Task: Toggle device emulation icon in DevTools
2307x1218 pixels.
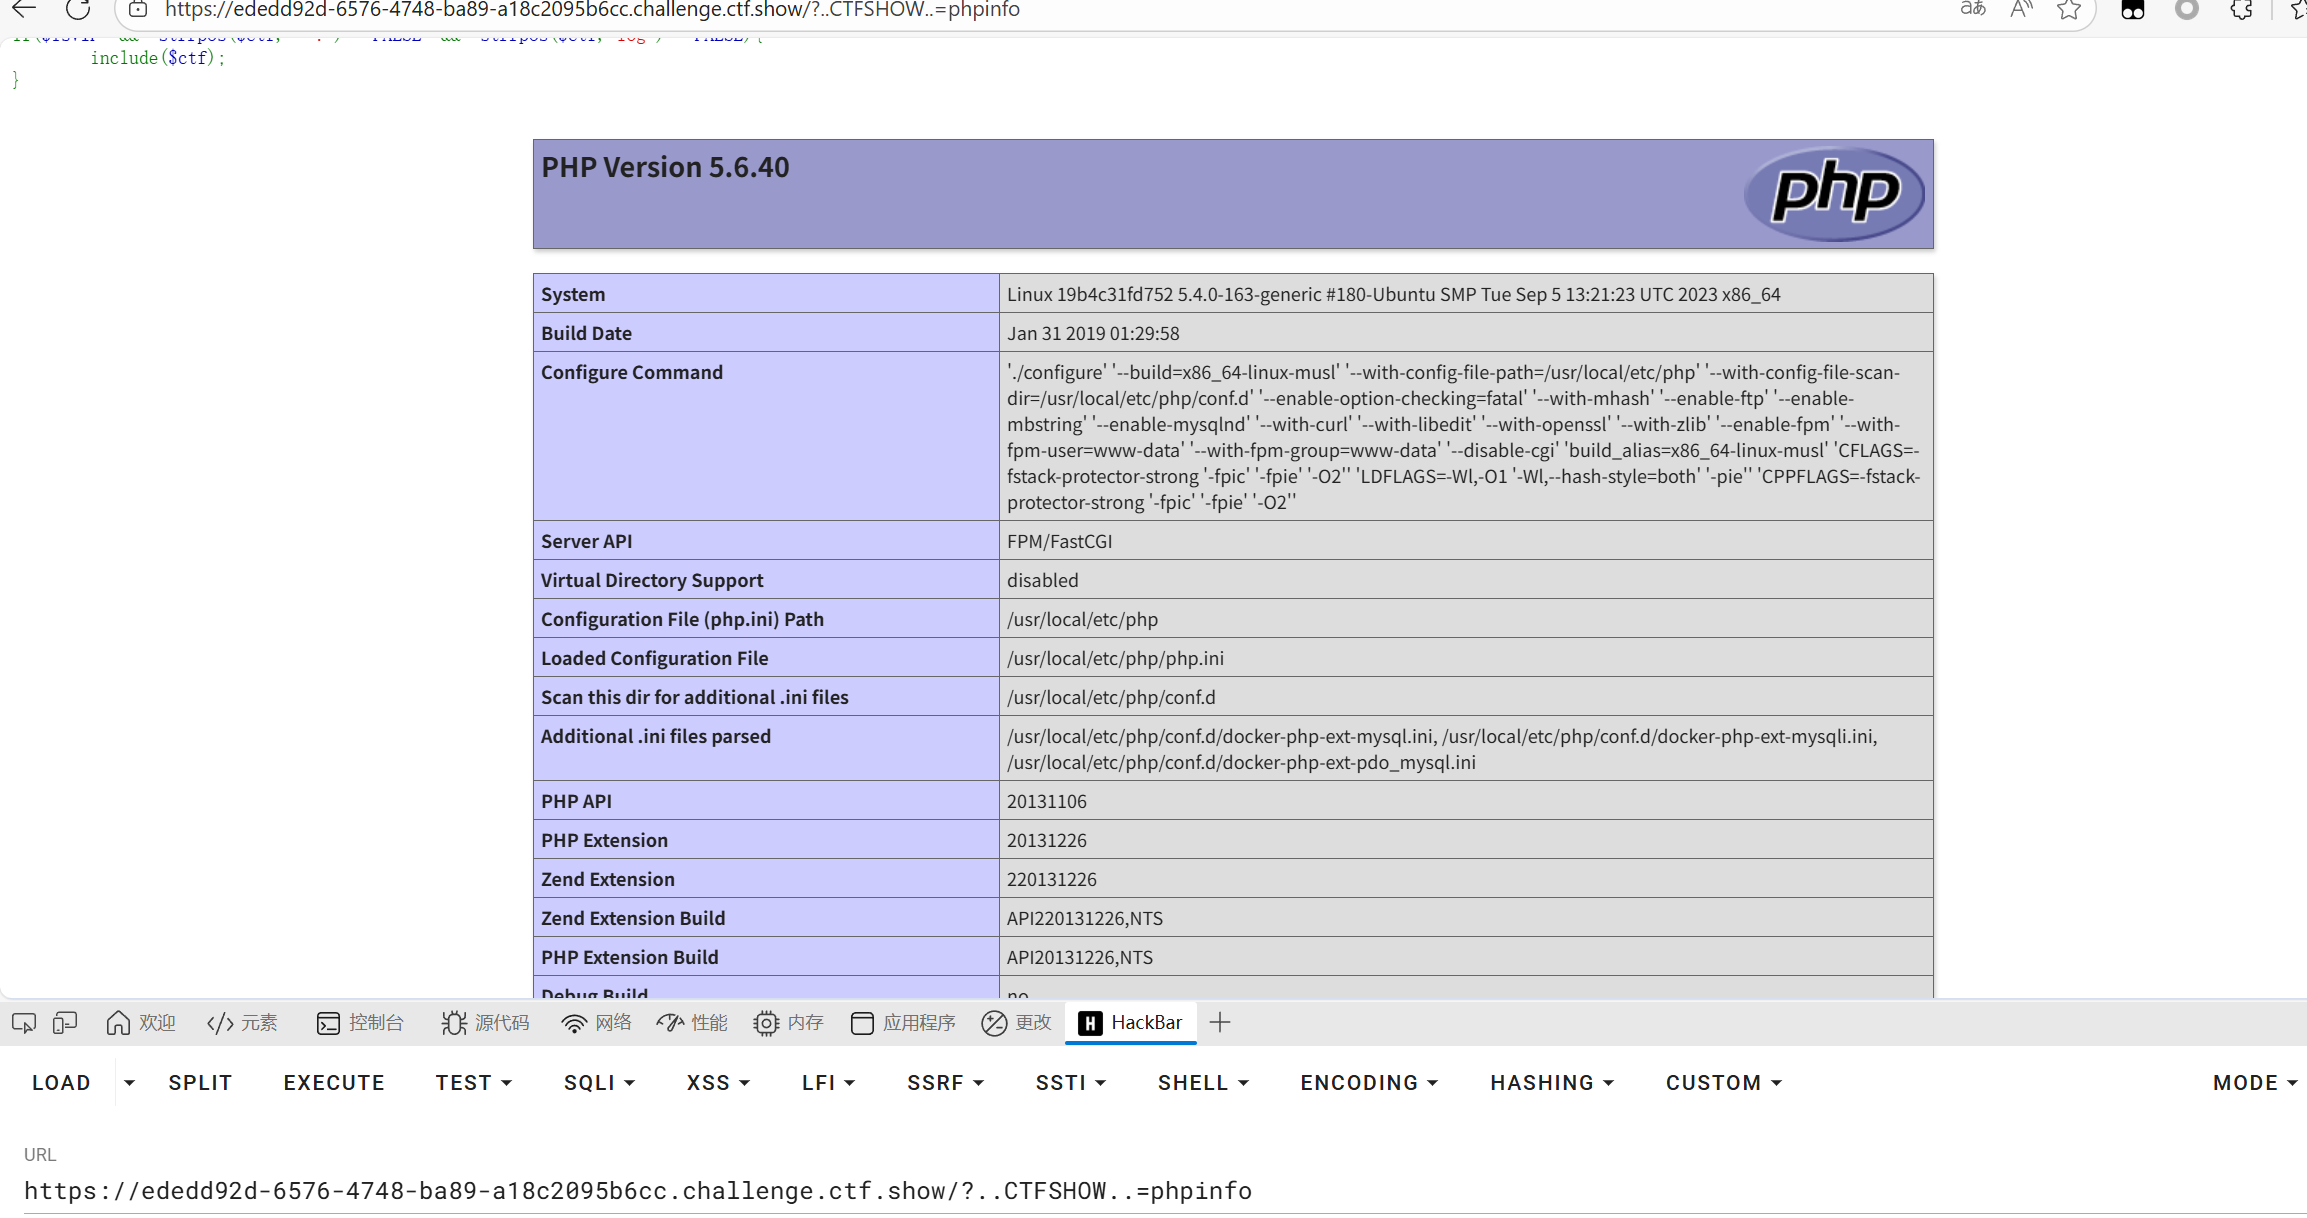Action: click(x=65, y=1023)
